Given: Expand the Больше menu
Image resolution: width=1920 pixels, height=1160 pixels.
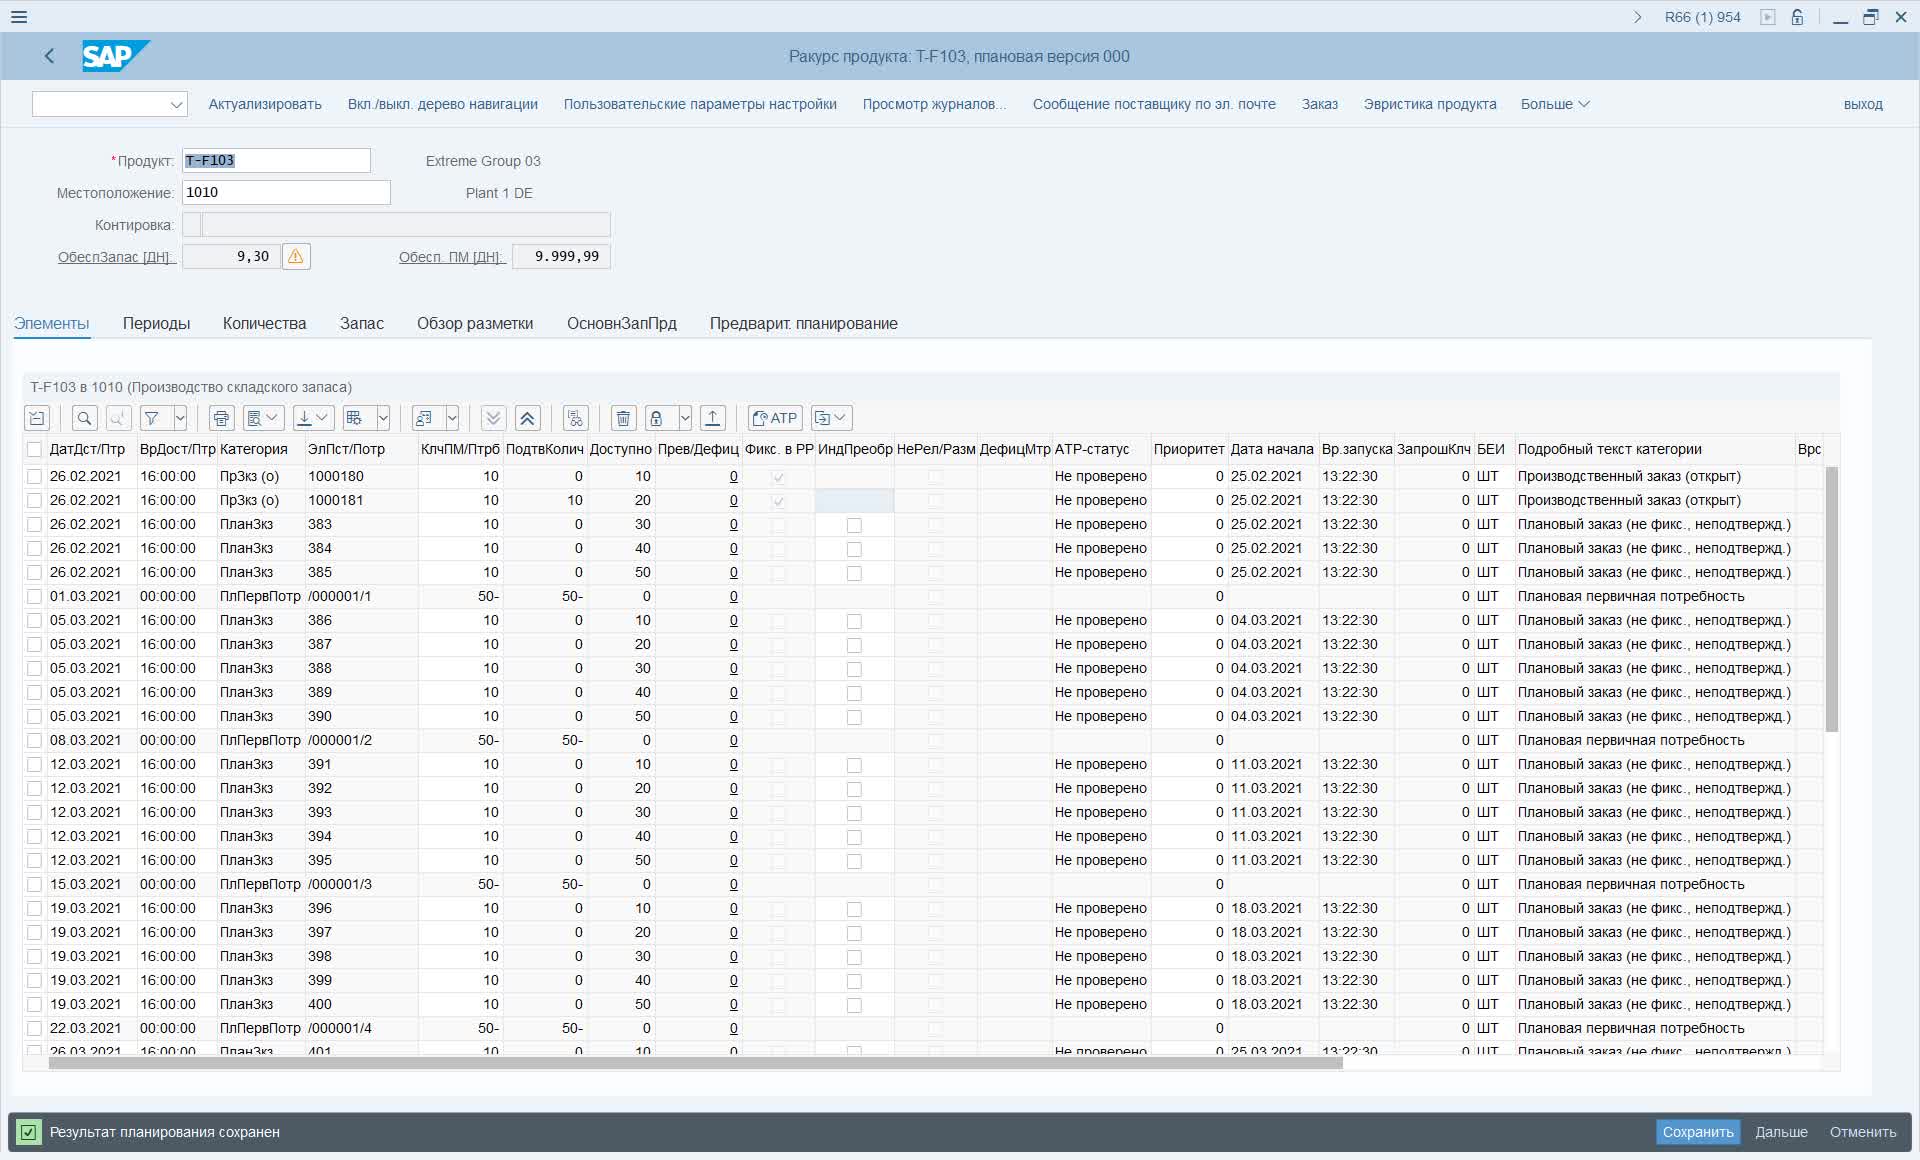Looking at the screenshot, I should click(x=1555, y=104).
